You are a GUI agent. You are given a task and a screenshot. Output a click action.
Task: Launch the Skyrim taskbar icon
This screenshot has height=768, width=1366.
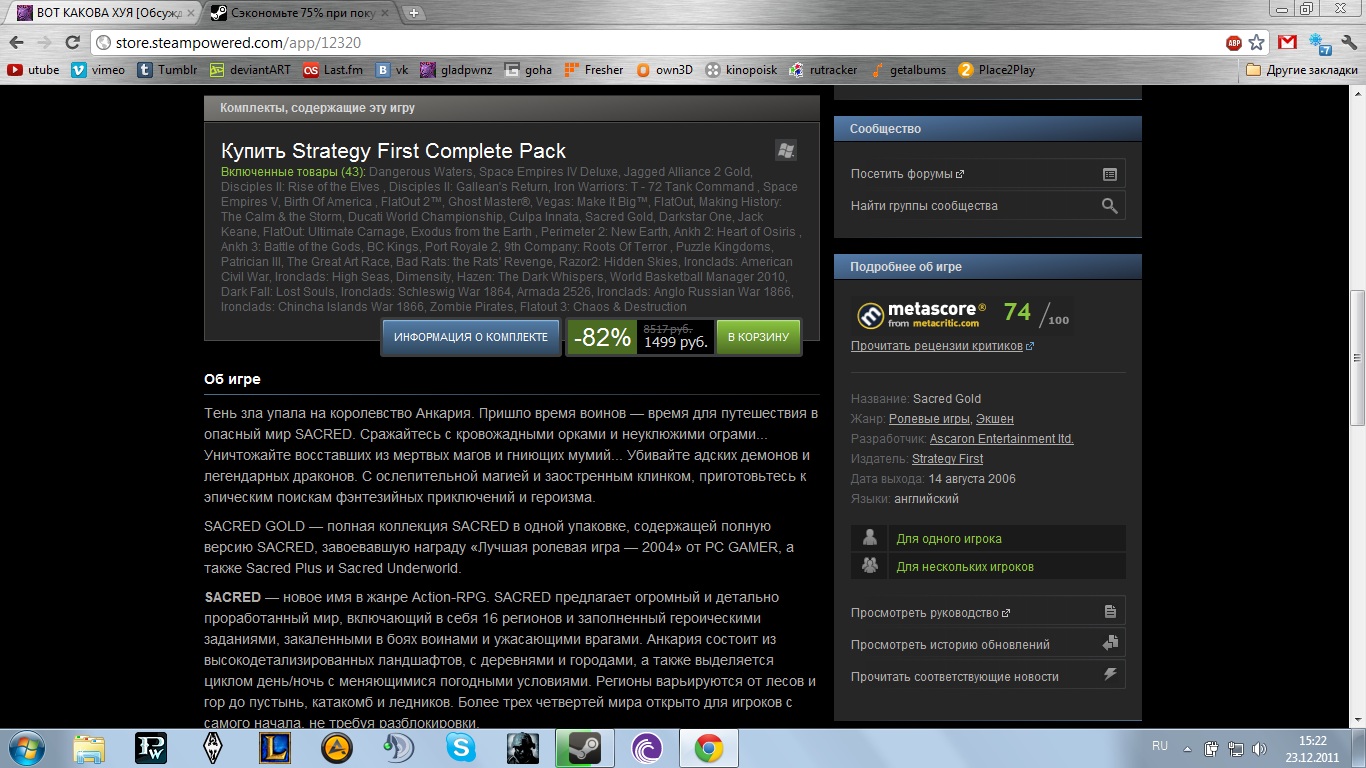[x=213, y=748]
